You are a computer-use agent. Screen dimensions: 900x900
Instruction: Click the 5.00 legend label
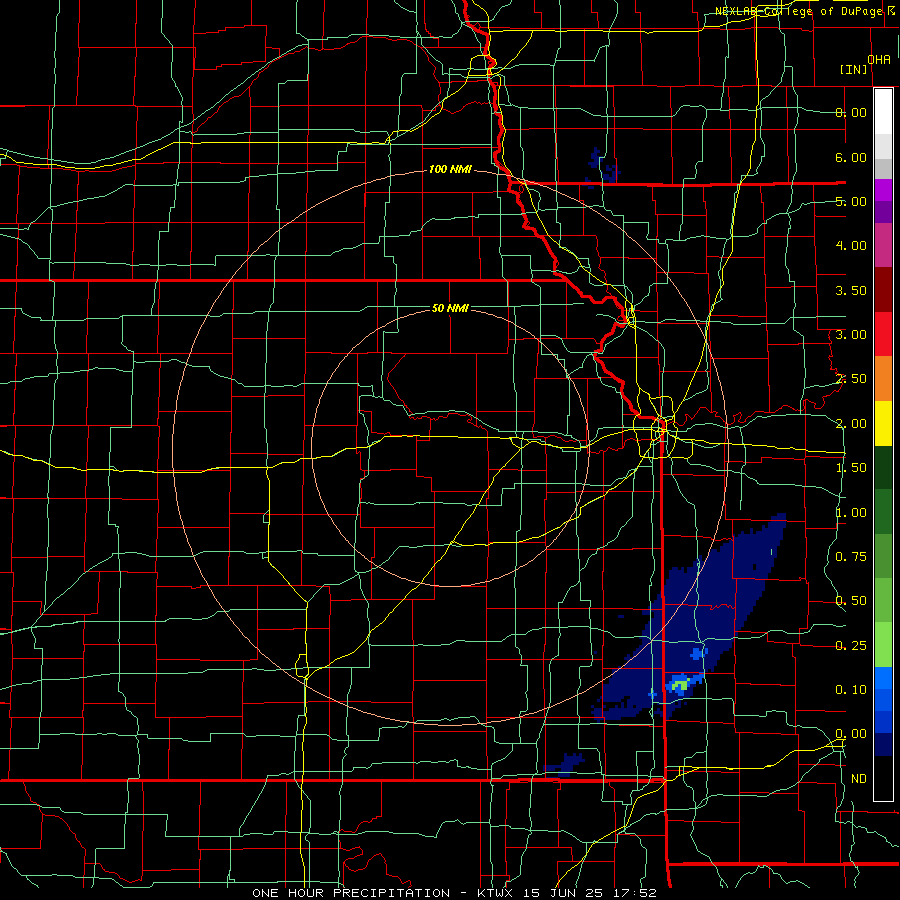[851, 201]
